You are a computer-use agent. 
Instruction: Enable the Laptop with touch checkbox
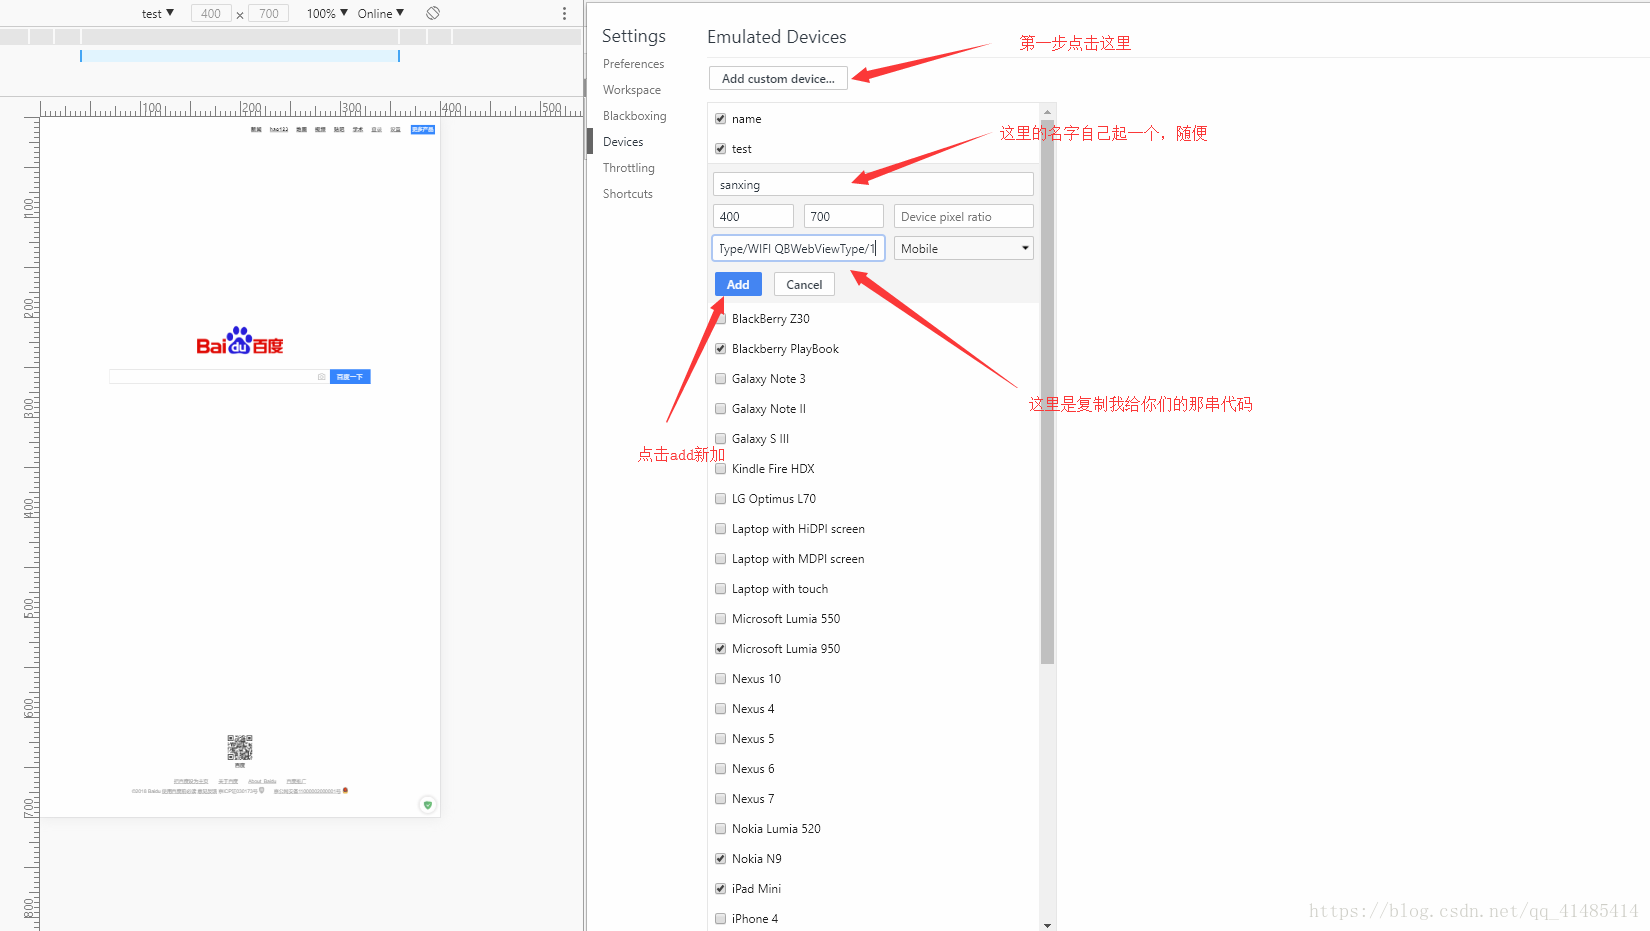[x=720, y=588]
